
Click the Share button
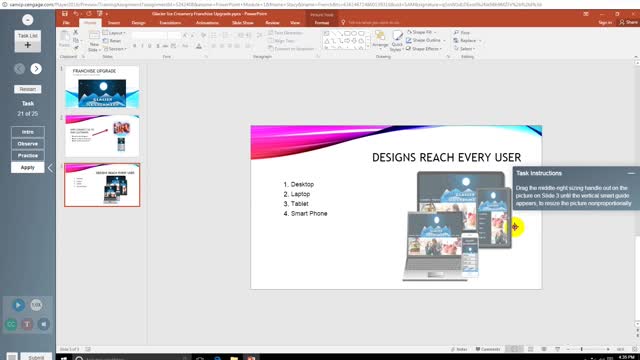[x=628, y=22]
